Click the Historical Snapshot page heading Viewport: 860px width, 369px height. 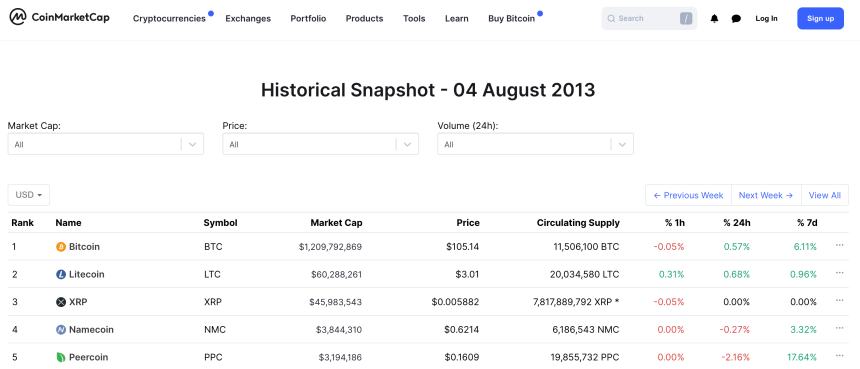click(428, 89)
